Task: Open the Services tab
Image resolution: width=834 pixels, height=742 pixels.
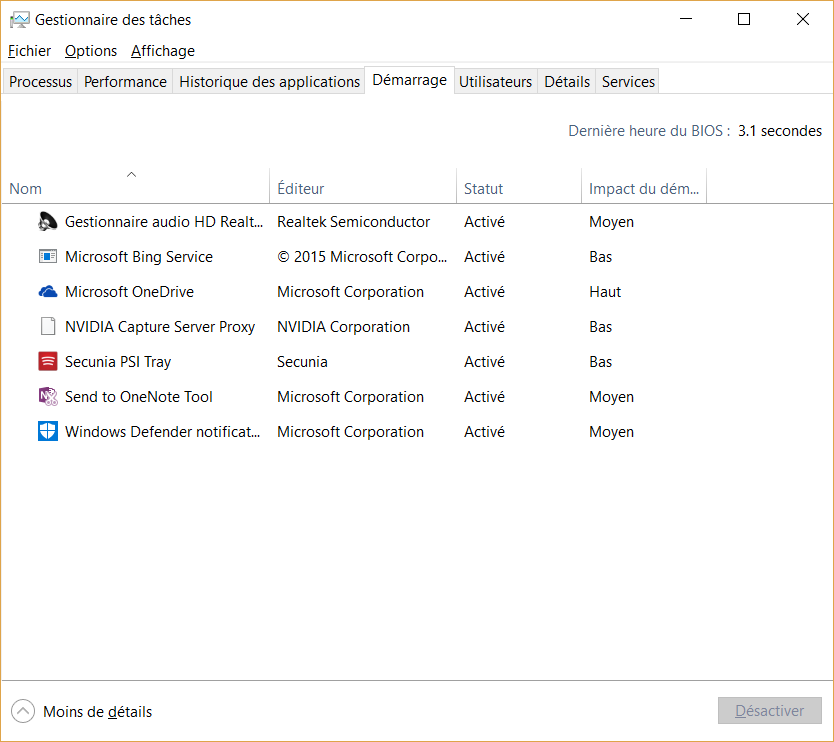Action: [x=628, y=82]
